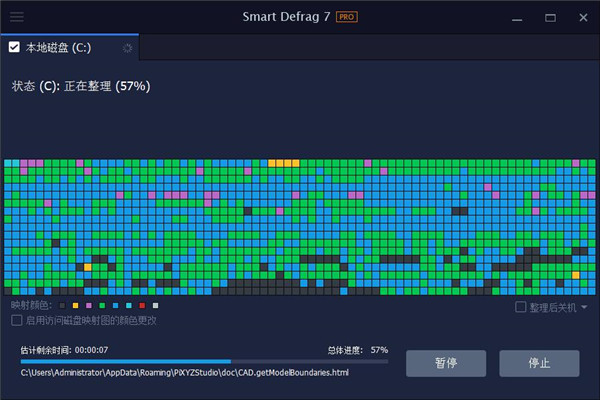Click the 状态 (C): 正在整理 (57%) text
The image size is (600, 400).
coord(81,86)
